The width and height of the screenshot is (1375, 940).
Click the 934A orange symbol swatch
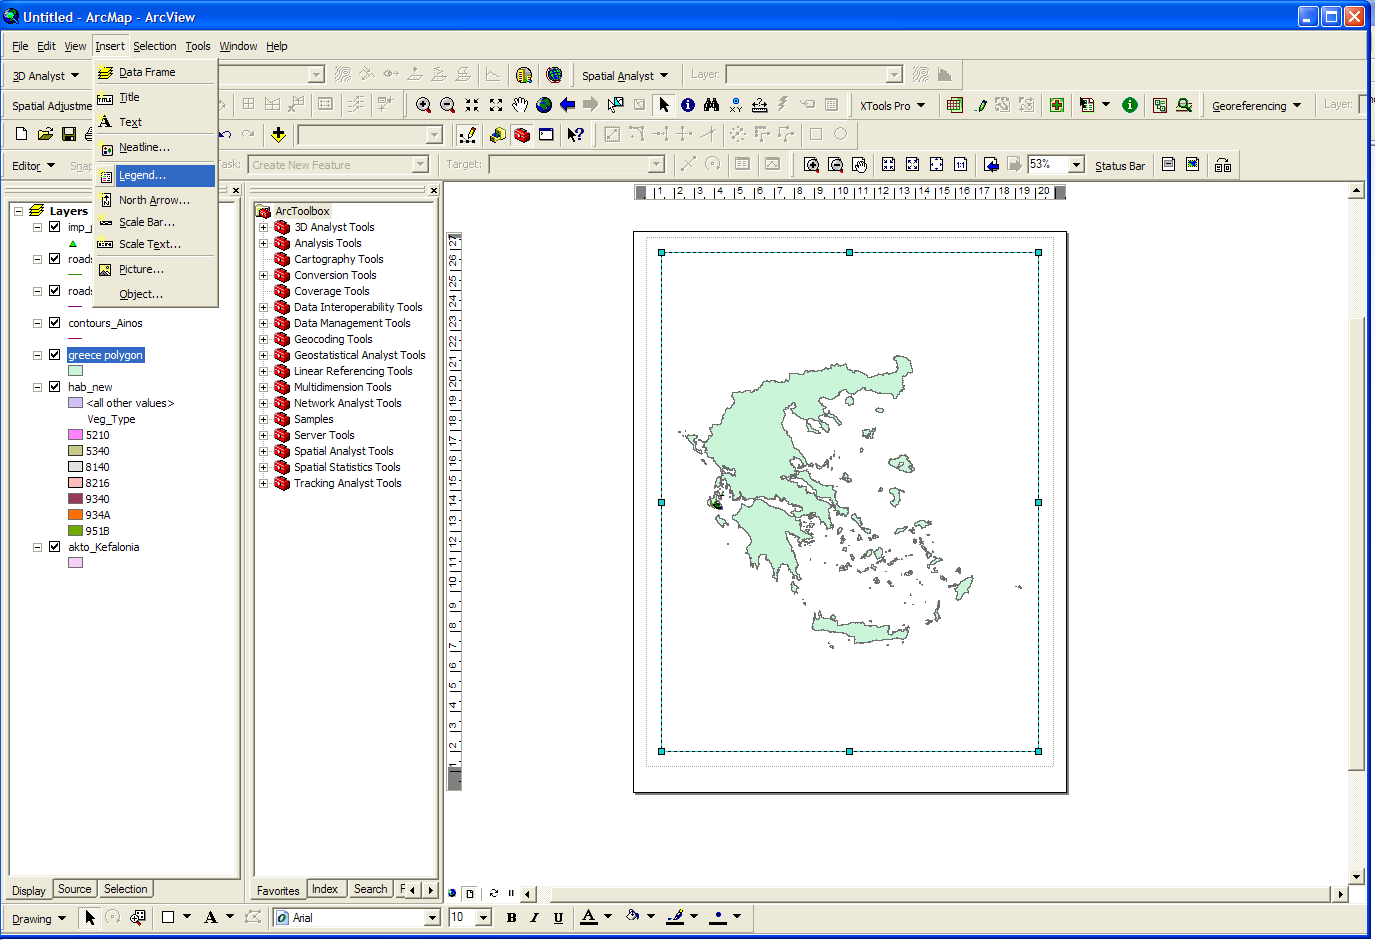(x=75, y=515)
